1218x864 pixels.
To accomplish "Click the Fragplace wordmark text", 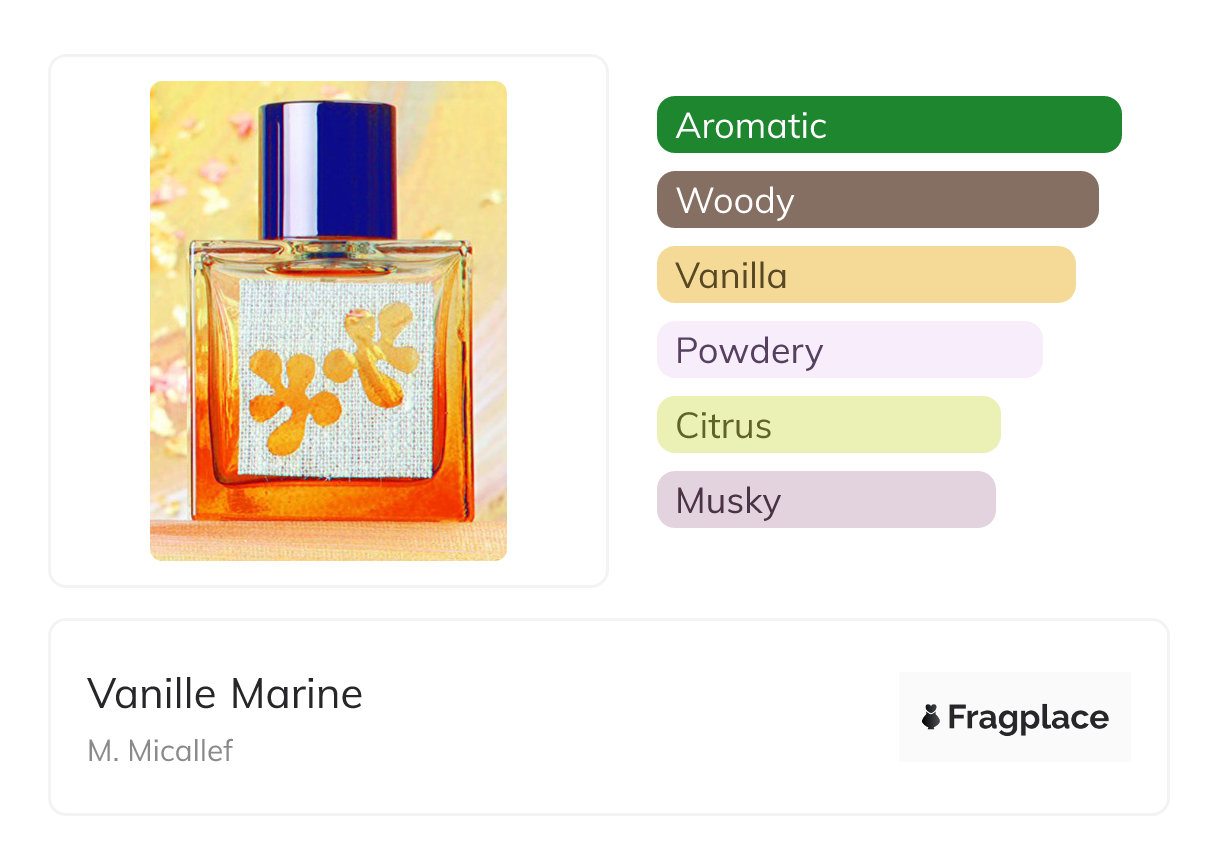I will (x=1028, y=717).
